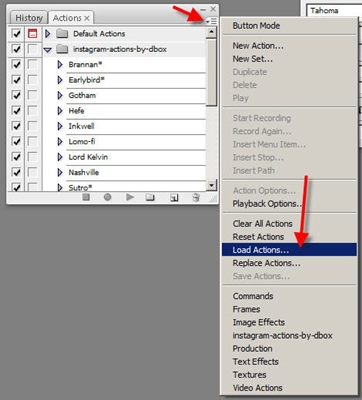Toggle the Brannan* action checkbox
The width and height of the screenshot is (362, 400).
click(x=16, y=64)
